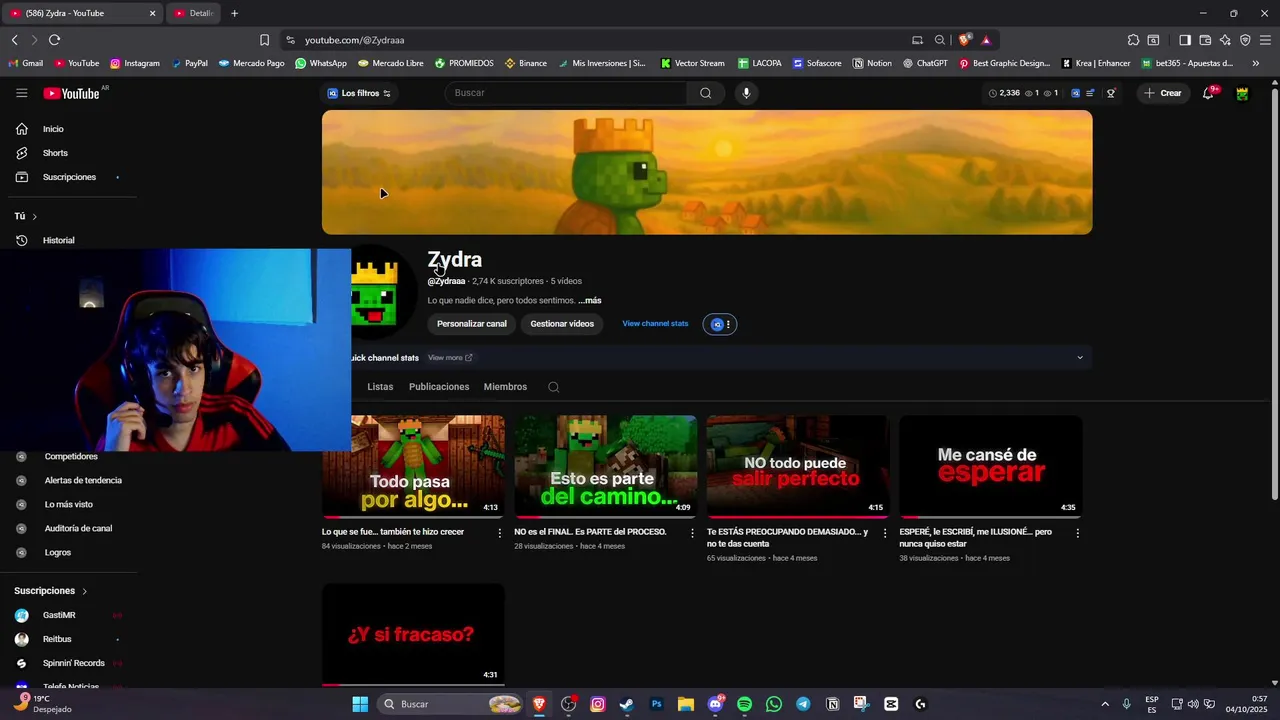This screenshot has width=1280, height=720.
Task: Play the '¿Y si fracaso?' video thumbnail
Action: 413,635
